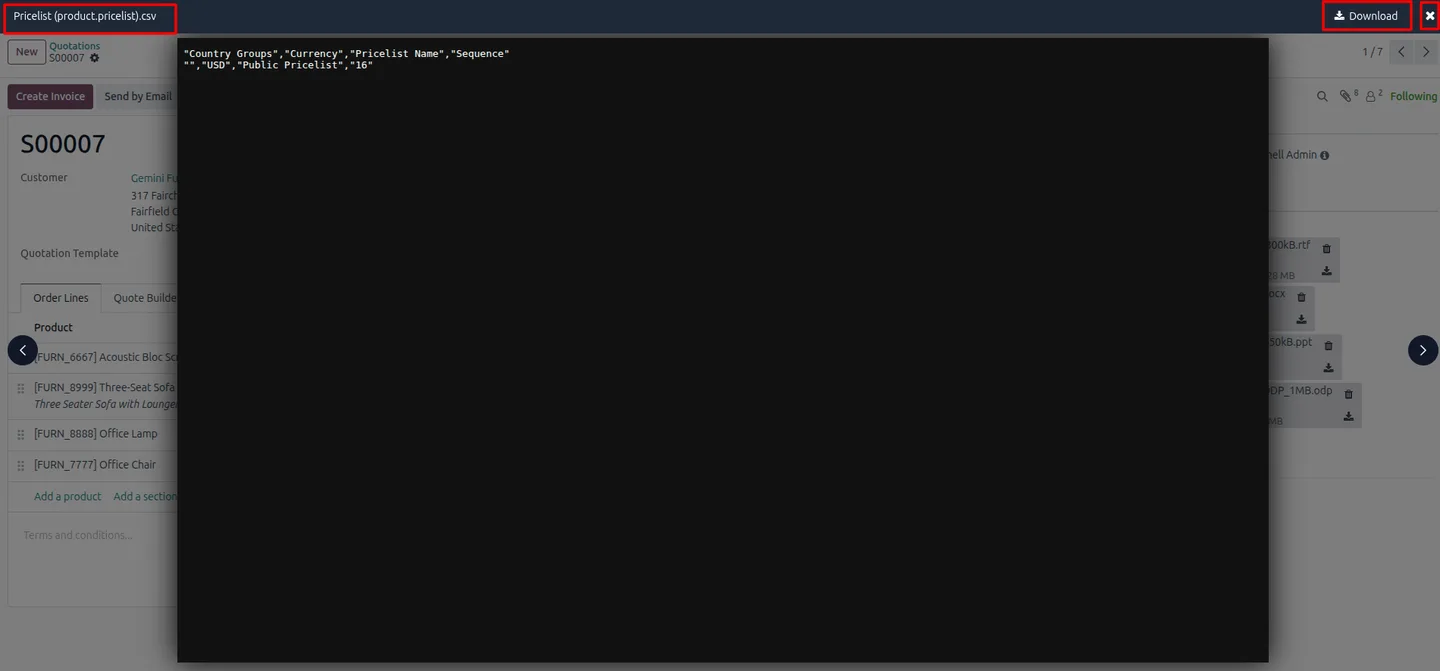This screenshot has width=1440, height=671.
Task: Download the Pricelist CSV file
Action: (1366, 16)
